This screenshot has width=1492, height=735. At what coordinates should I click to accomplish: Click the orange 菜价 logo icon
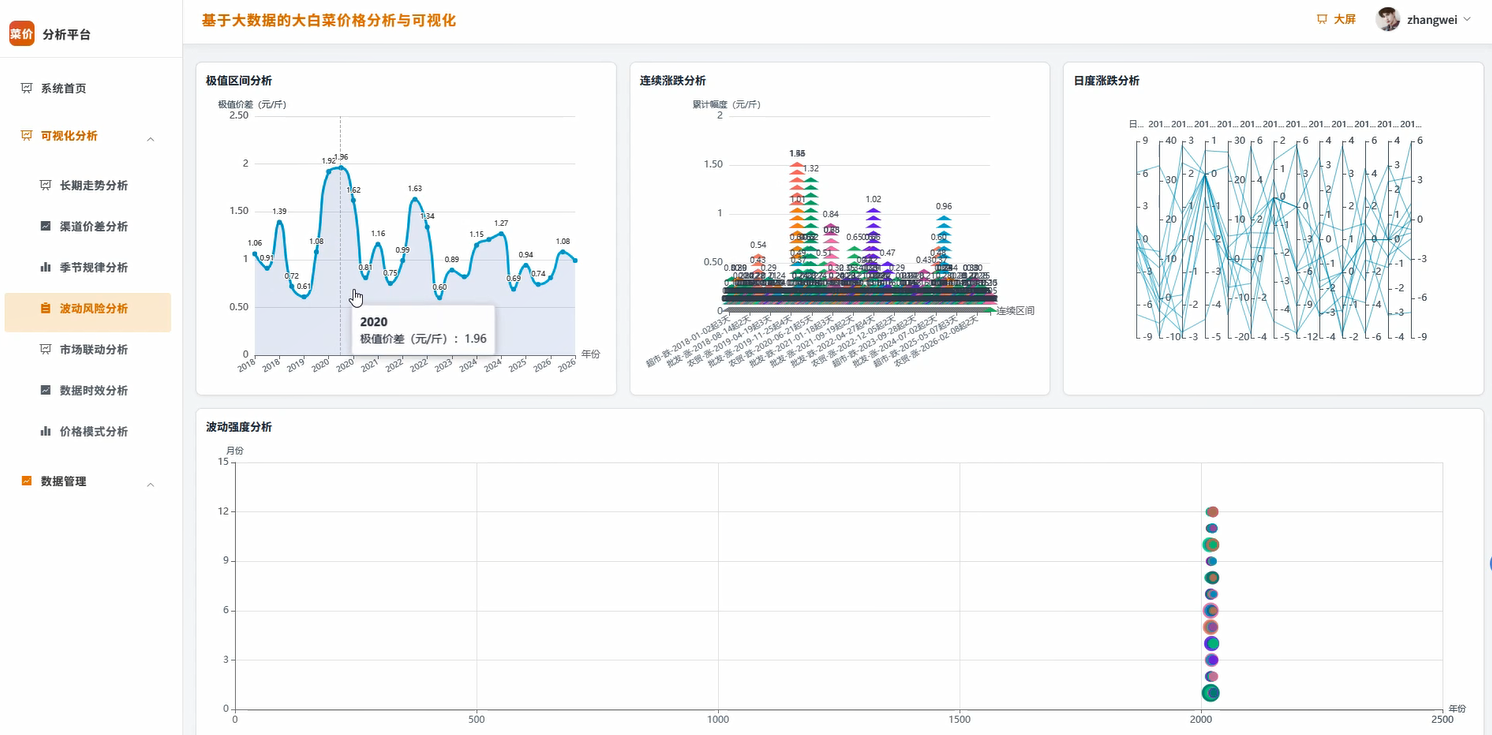click(x=22, y=33)
